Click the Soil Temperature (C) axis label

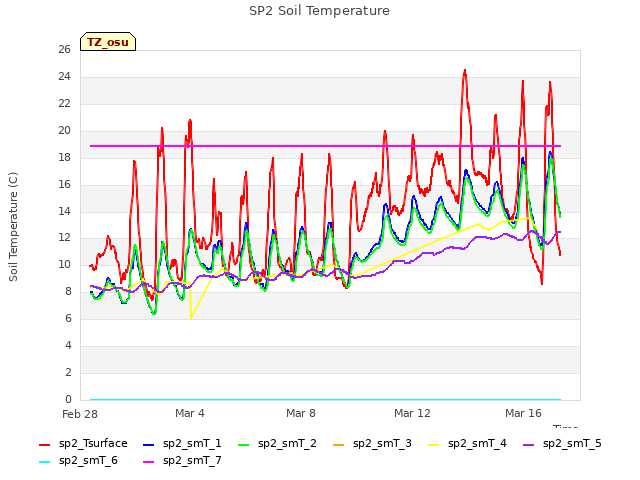(x=13, y=227)
